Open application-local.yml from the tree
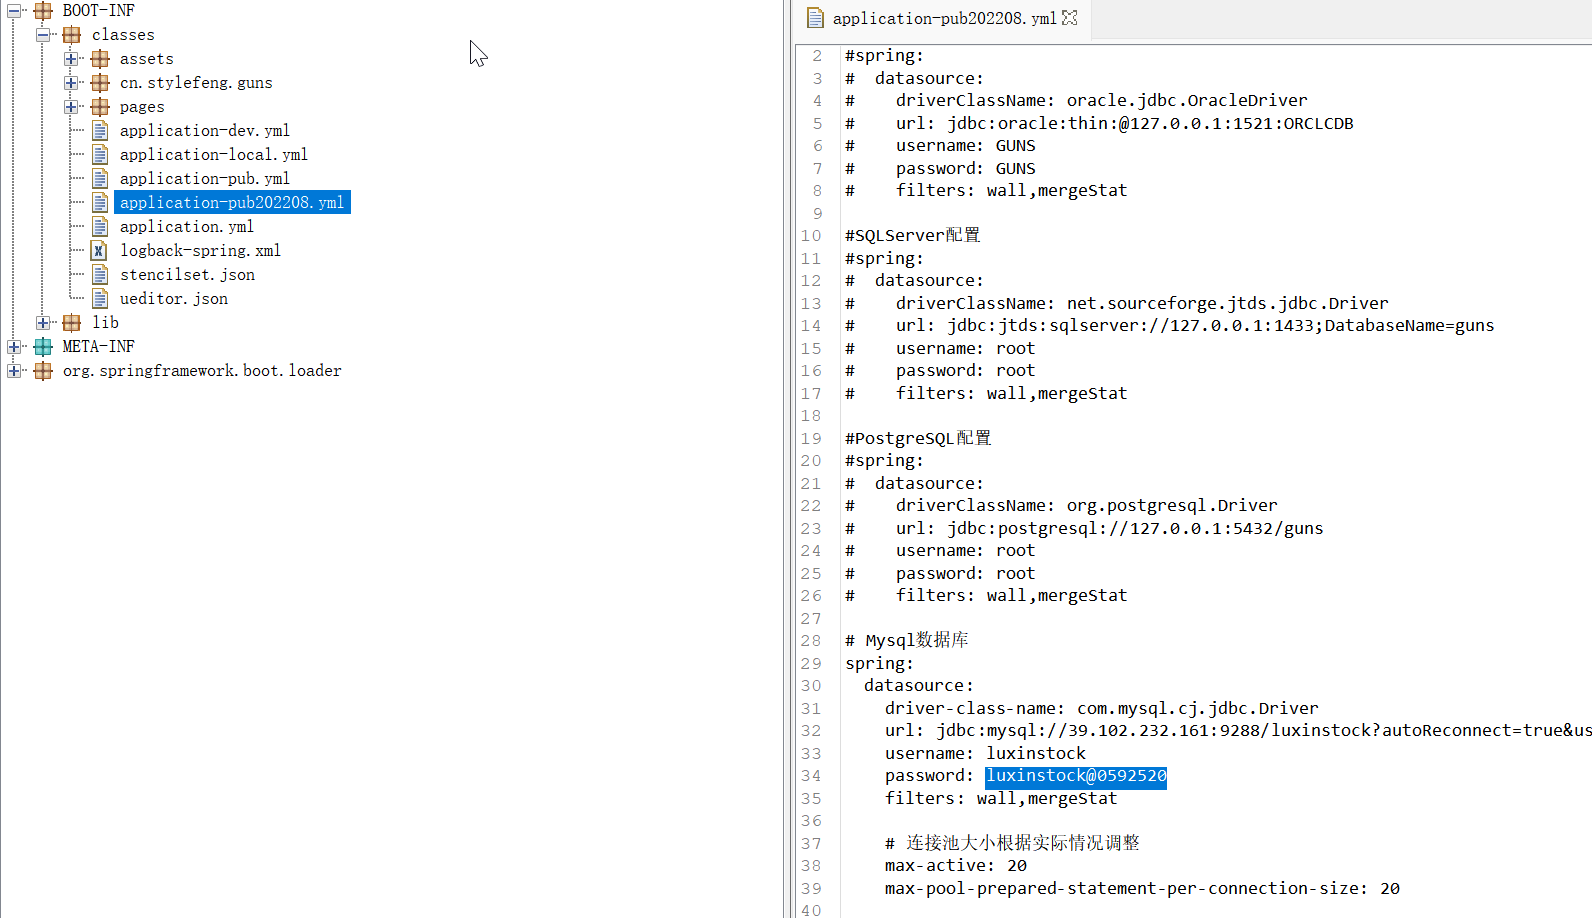This screenshot has height=918, width=1592. click(x=214, y=155)
